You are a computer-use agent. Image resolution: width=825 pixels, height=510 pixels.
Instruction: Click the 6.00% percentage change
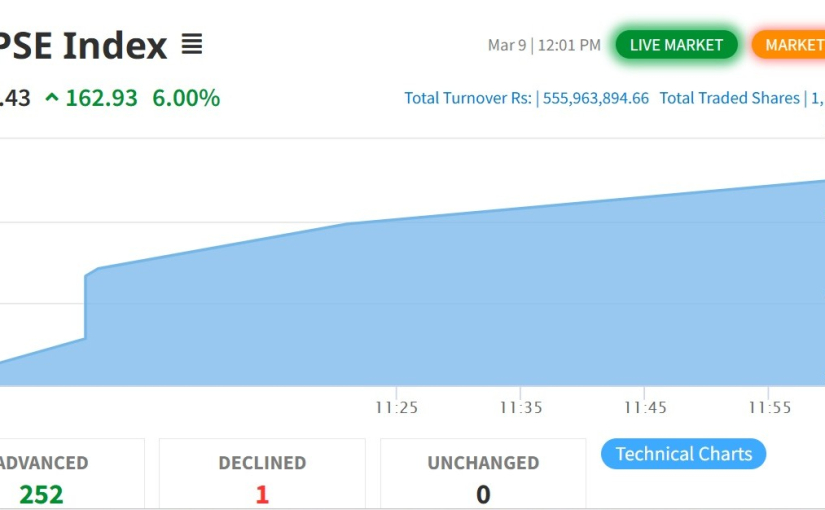186,98
